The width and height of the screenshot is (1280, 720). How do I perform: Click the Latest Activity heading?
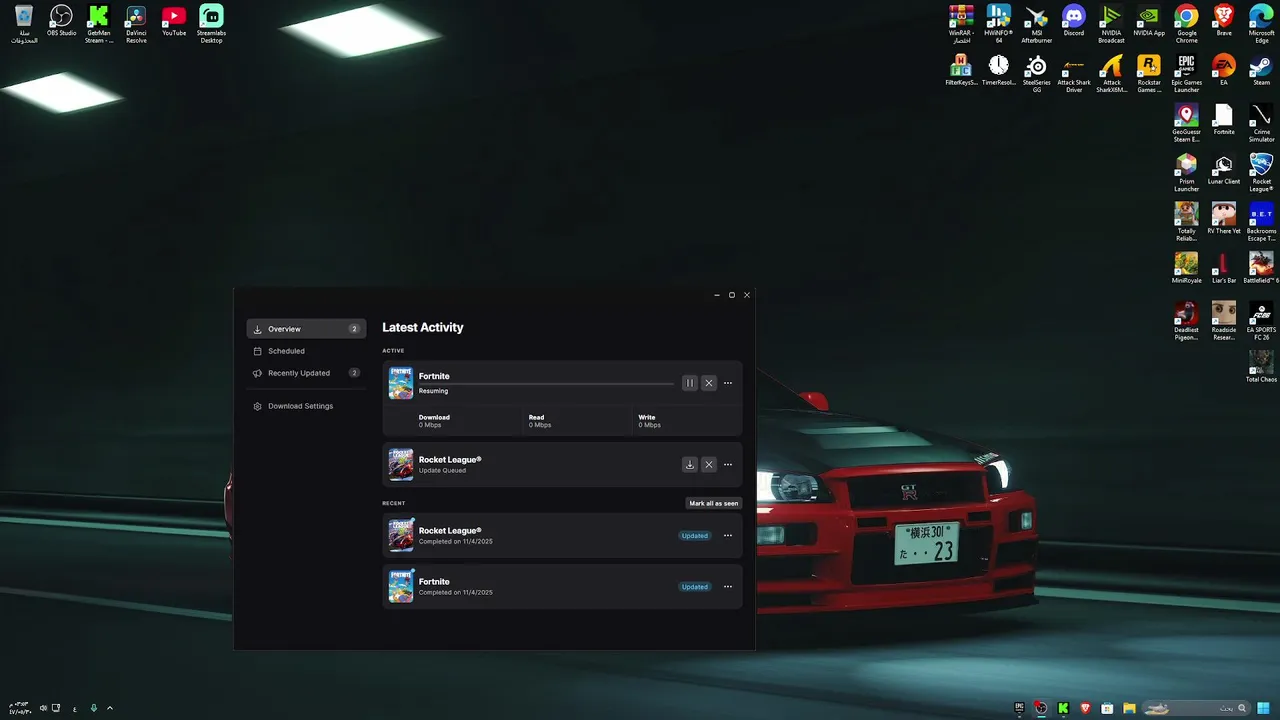pyautogui.click(x=422, y=327)
